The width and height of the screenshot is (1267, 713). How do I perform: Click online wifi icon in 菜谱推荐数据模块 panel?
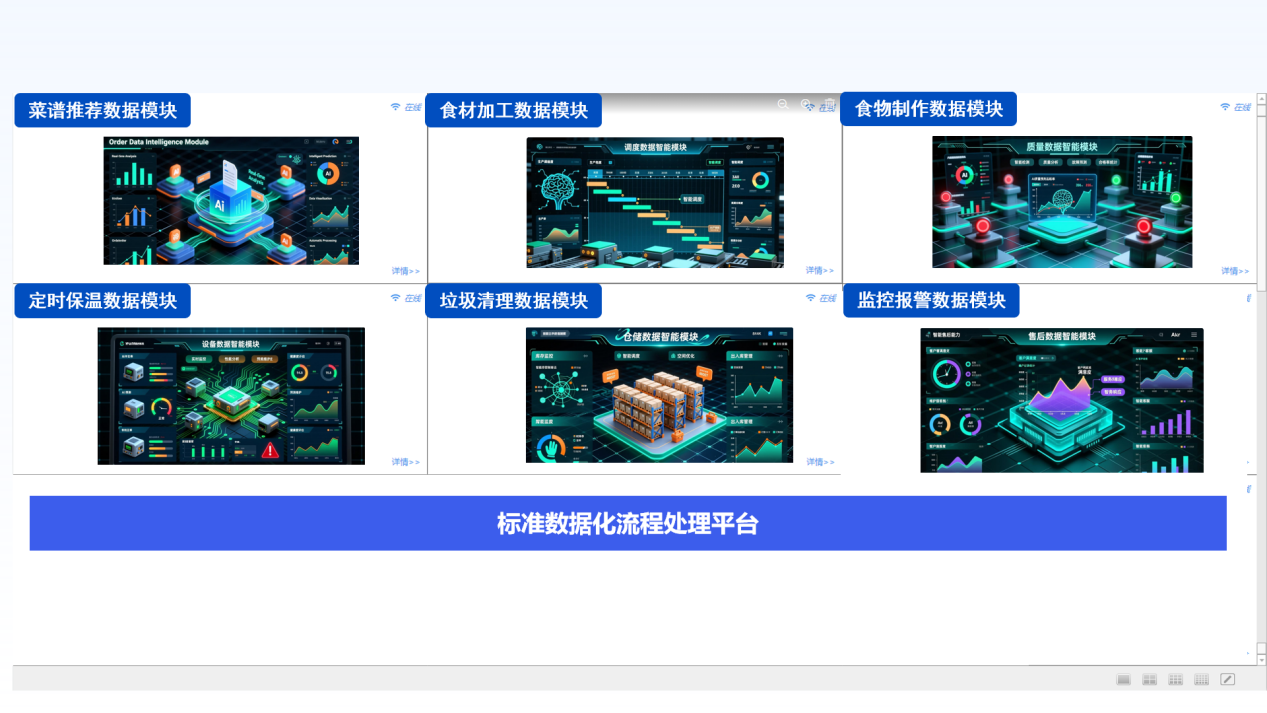pyautogui.click(x=395, y=107)
